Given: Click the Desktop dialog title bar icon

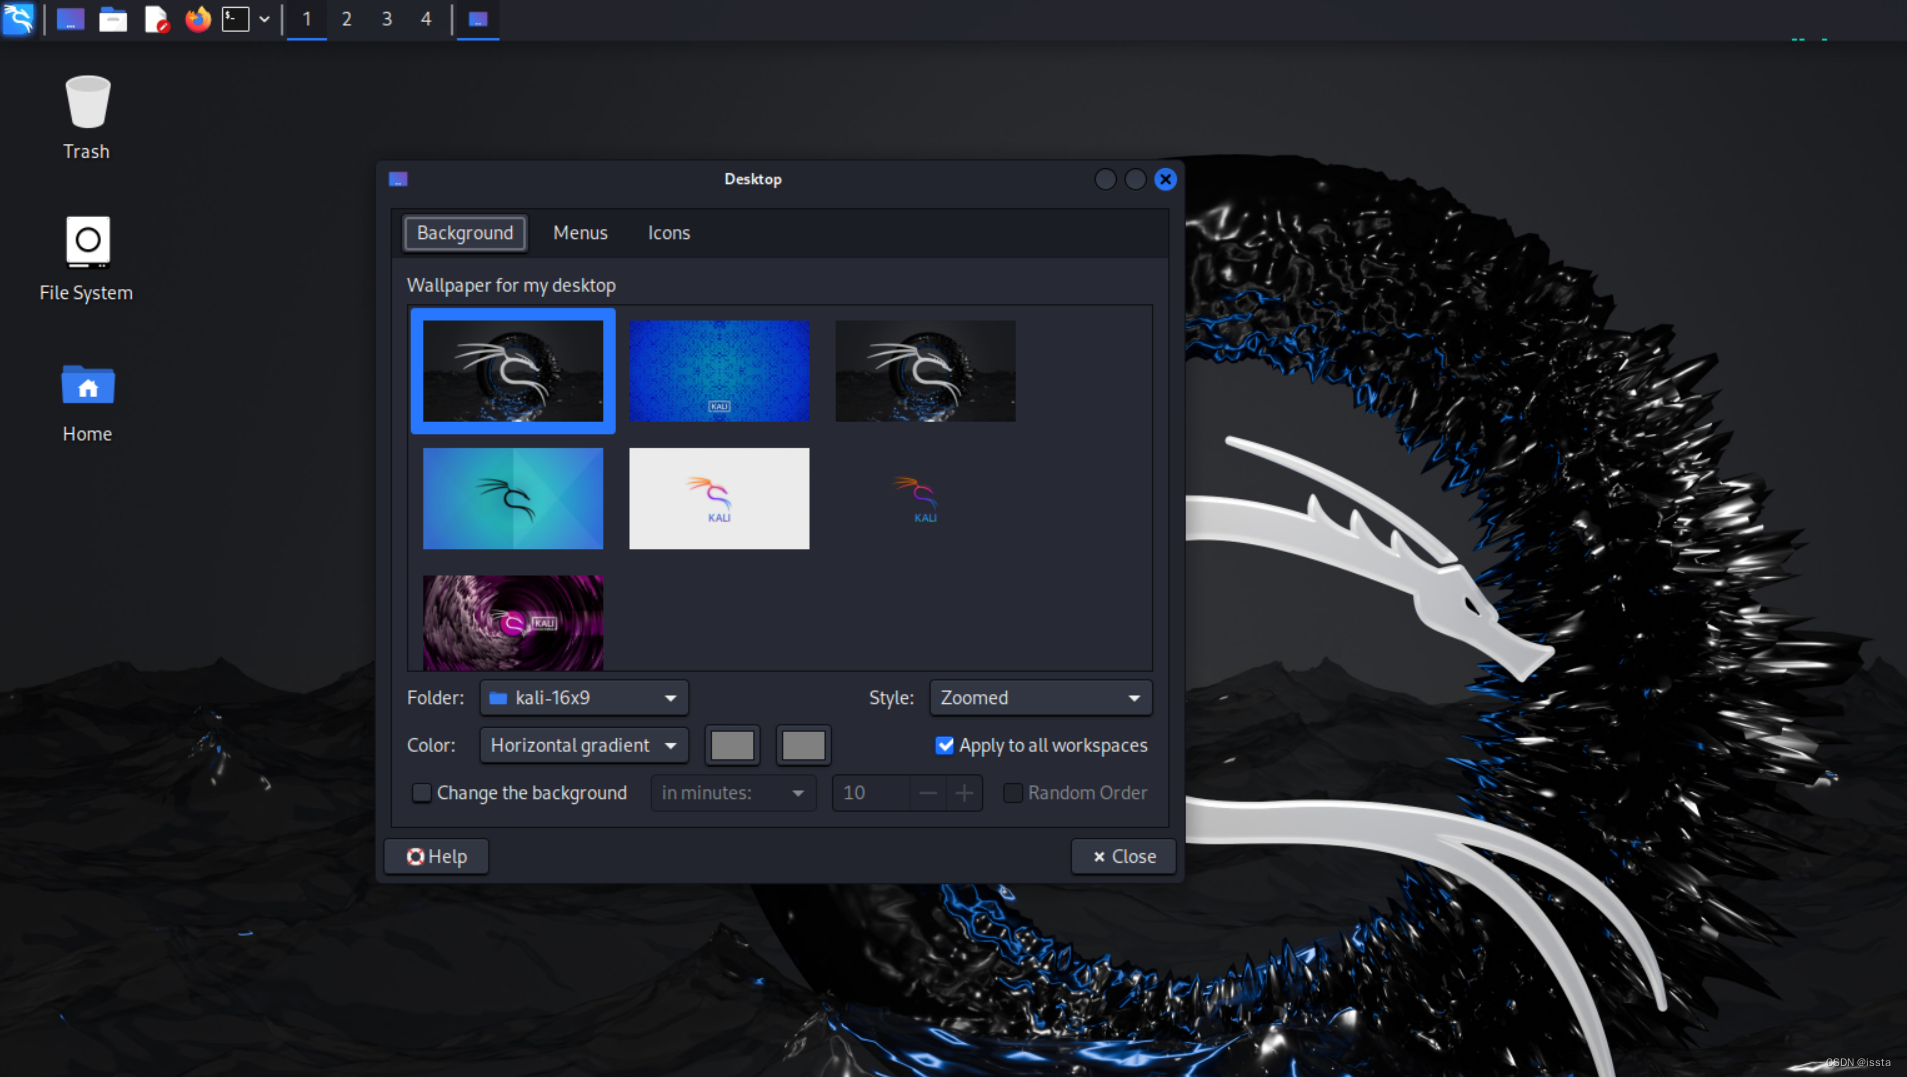Looking at the screenshot, I should [x=398, y=179].
